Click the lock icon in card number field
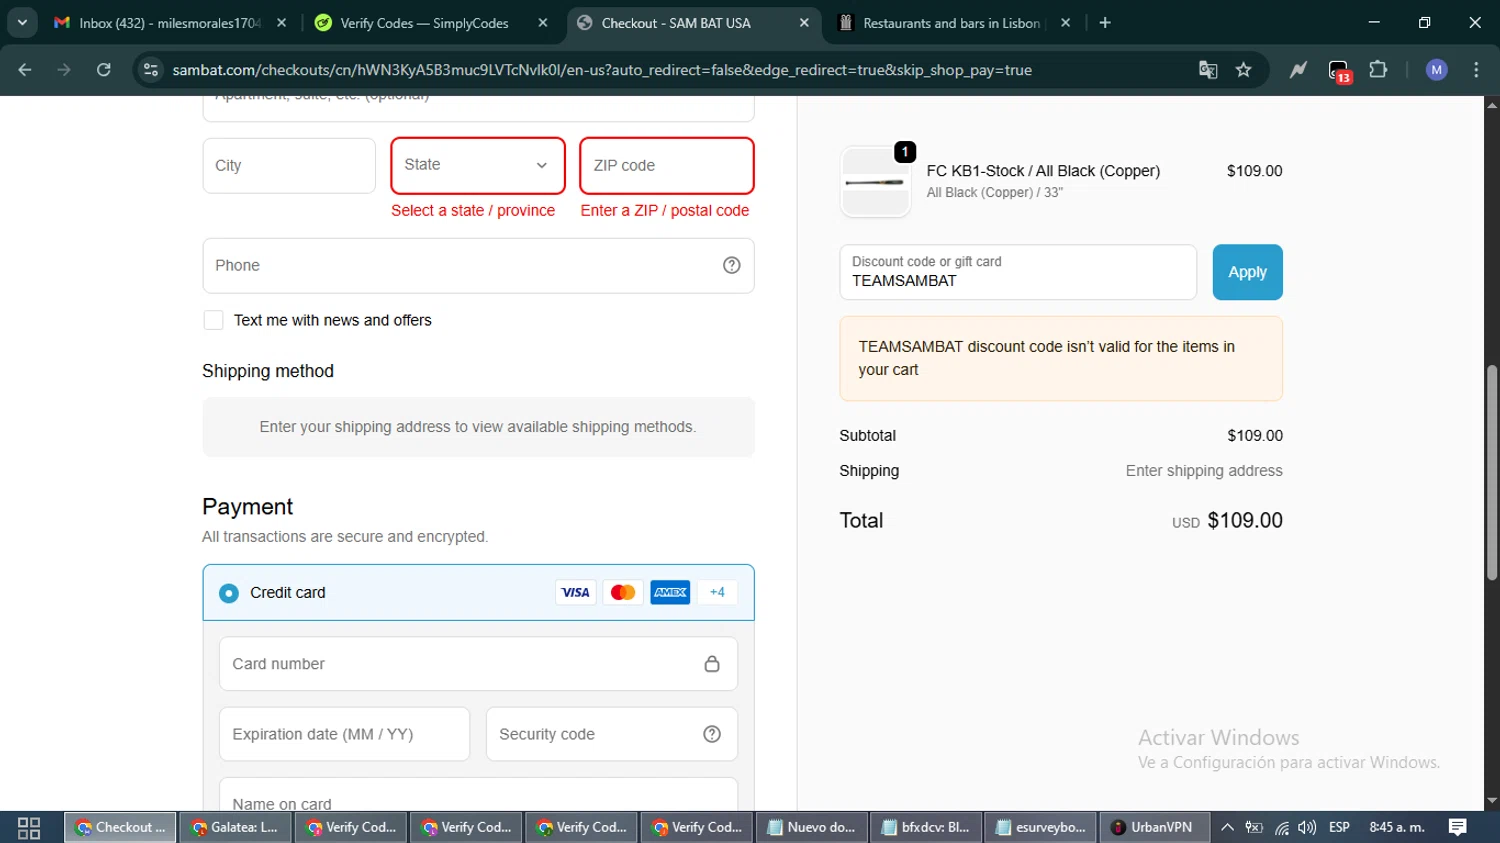 tap(712, 664)
